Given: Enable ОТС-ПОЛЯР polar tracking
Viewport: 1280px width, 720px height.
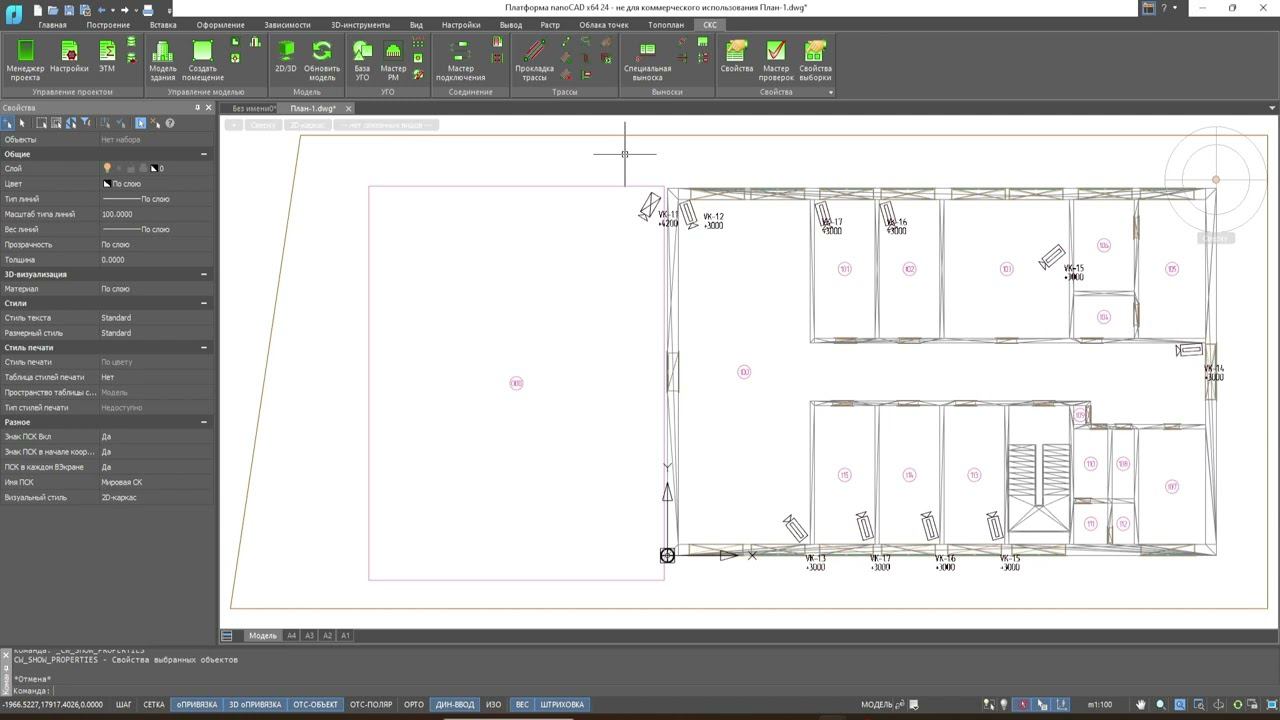Looking at the screenshot, I should tap(371, 704).
